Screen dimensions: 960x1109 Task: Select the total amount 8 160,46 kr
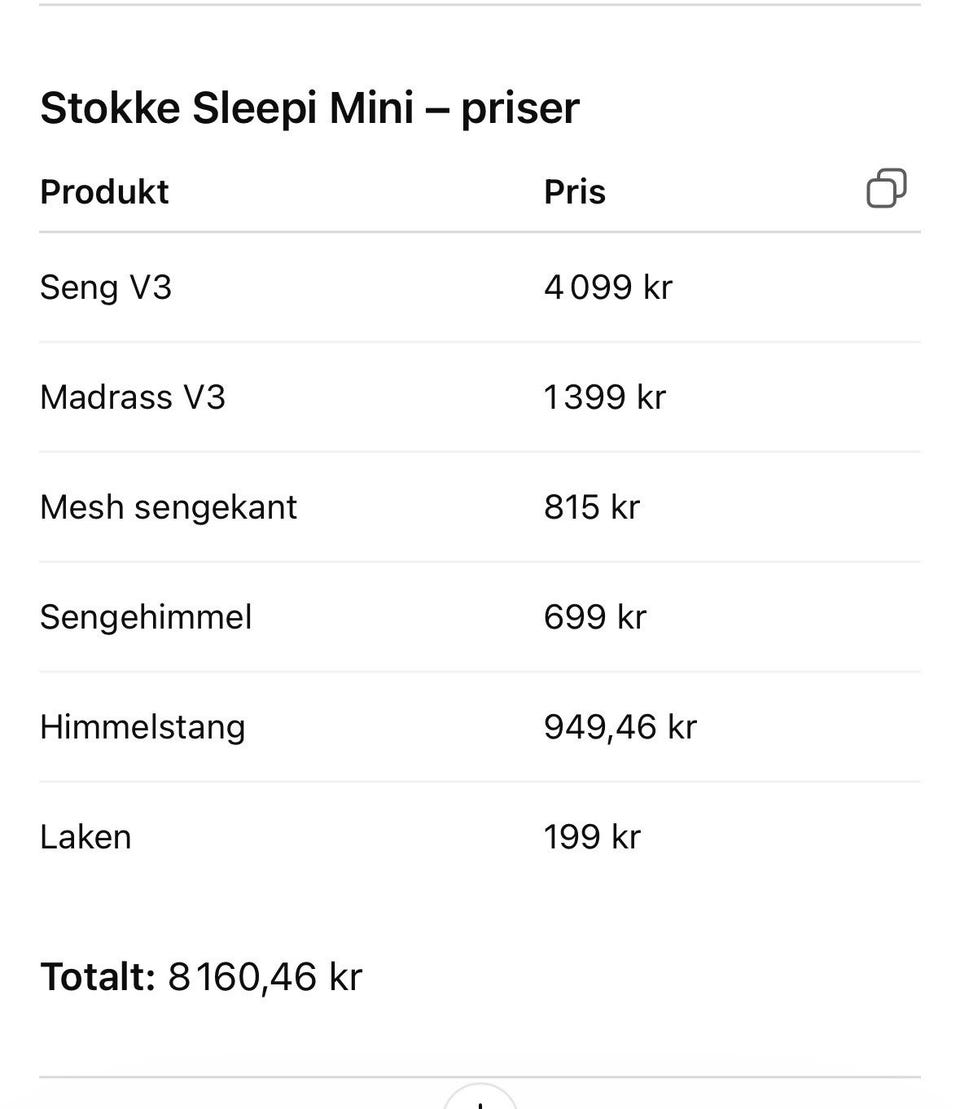pos(265,976)
